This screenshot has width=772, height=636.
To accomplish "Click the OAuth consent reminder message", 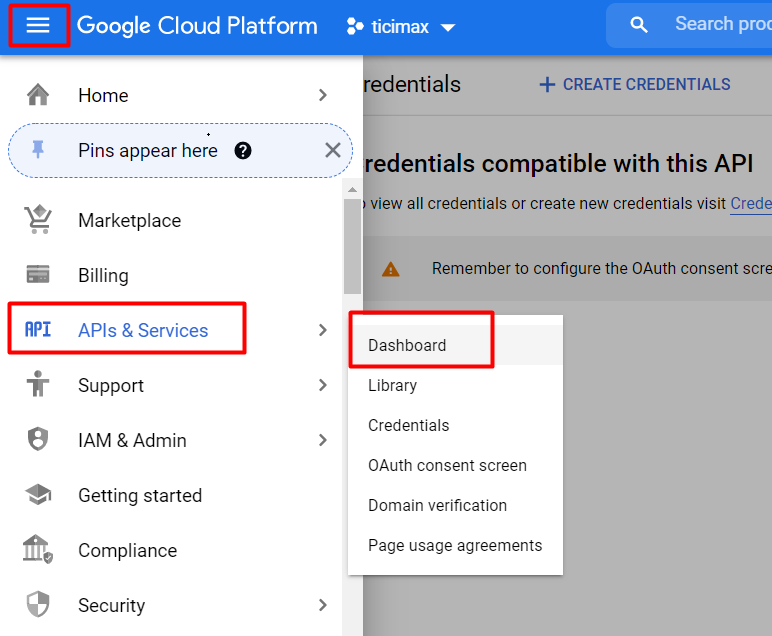I will (x=602, y=268).
